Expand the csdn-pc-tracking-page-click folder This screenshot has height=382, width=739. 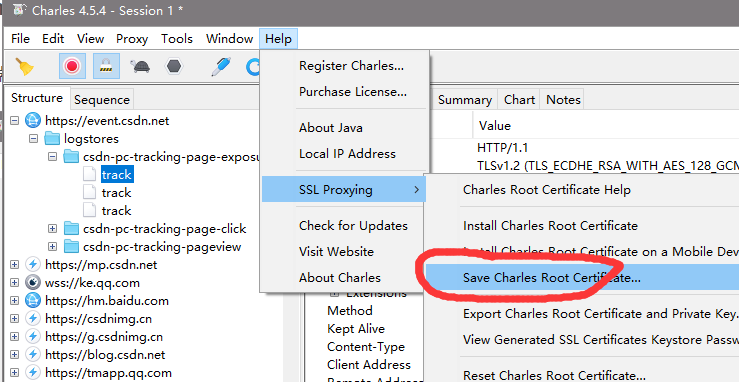(52, 229)
